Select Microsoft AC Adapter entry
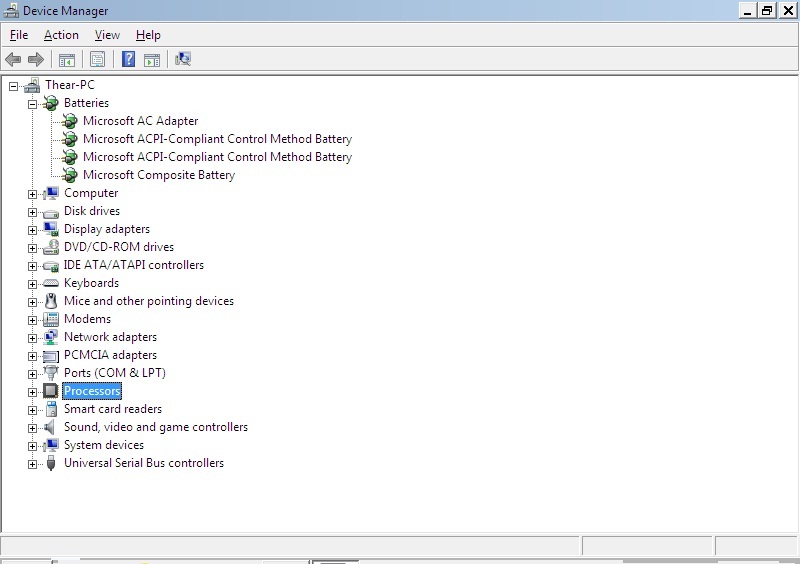The image size is (800, 564). pos(140,121)
